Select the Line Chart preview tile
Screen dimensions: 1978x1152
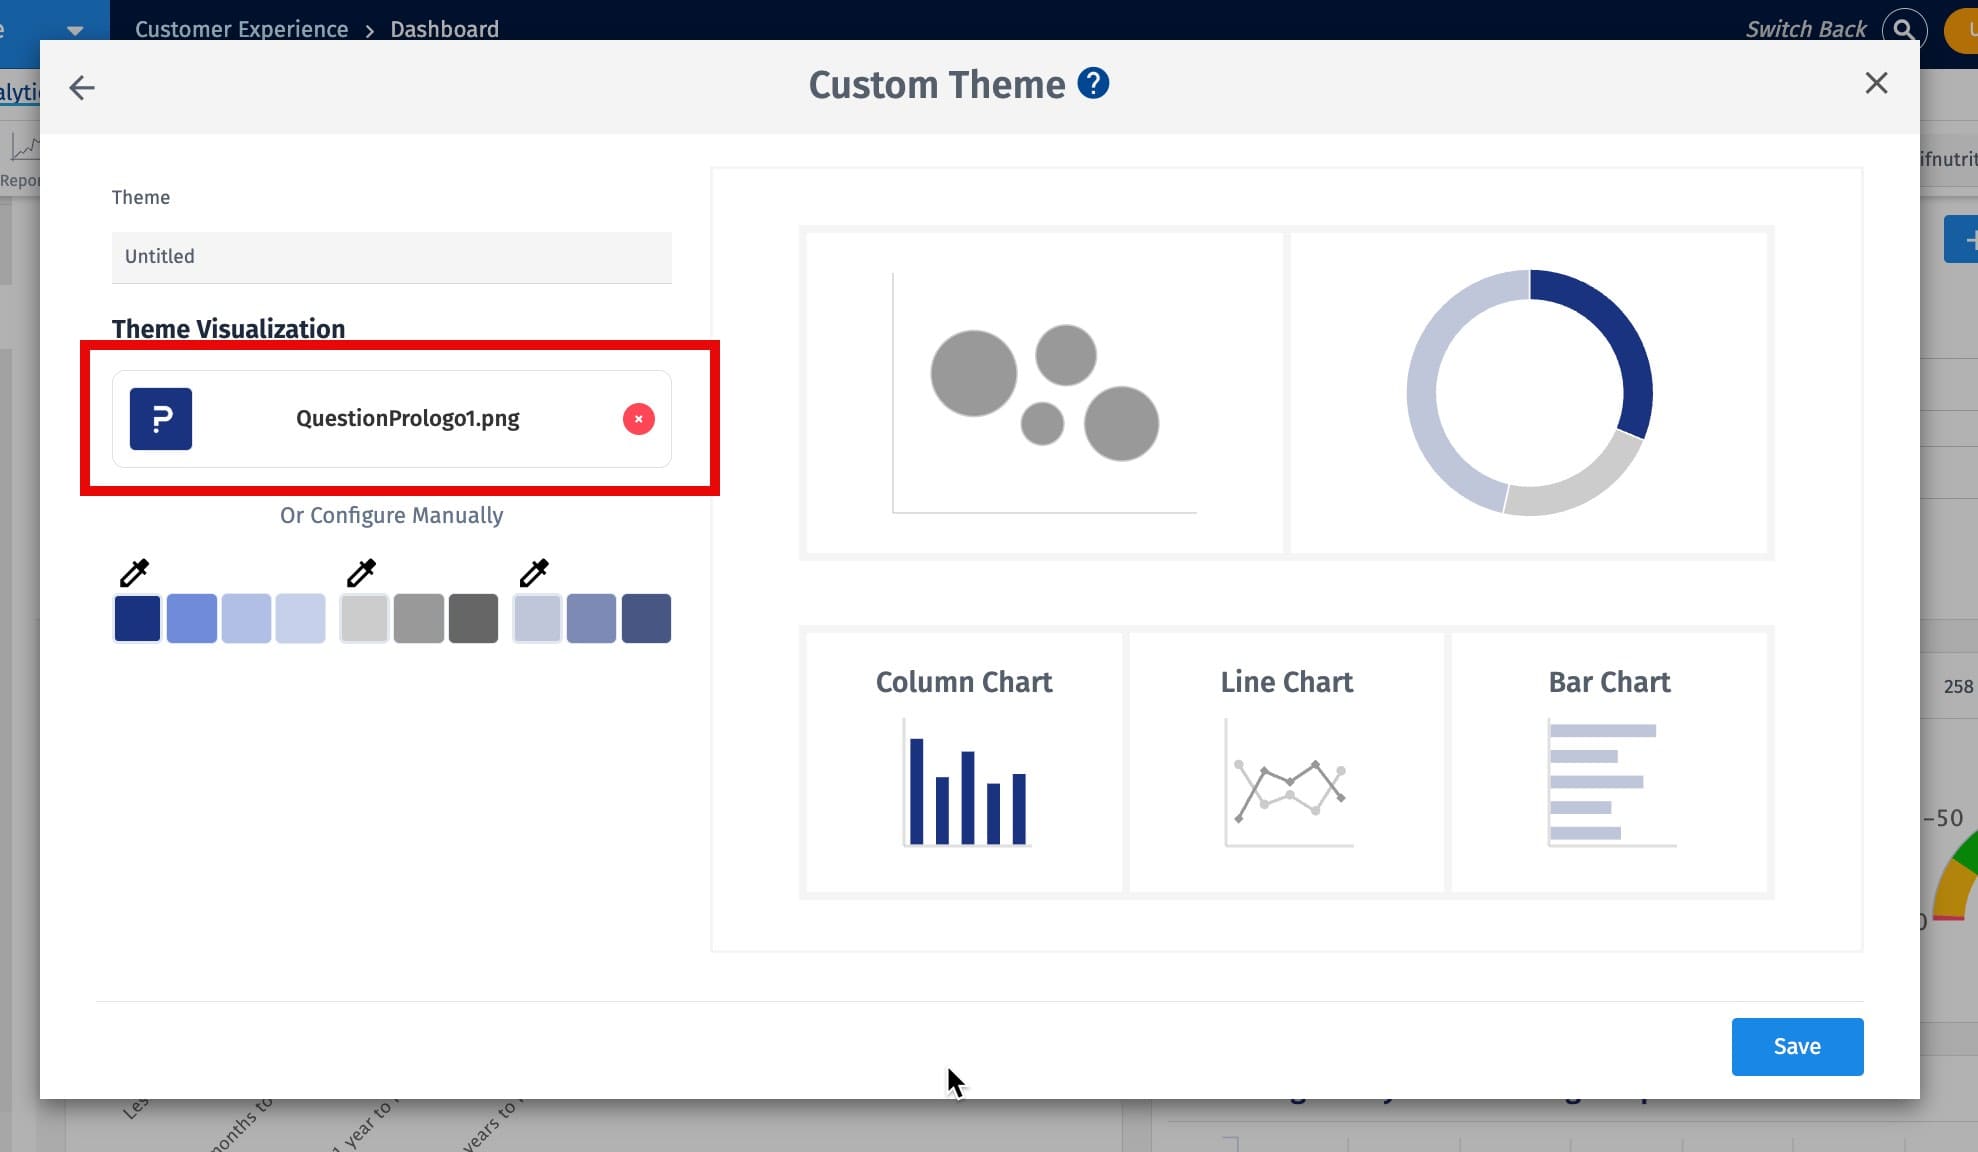(x=1286, y=760)
